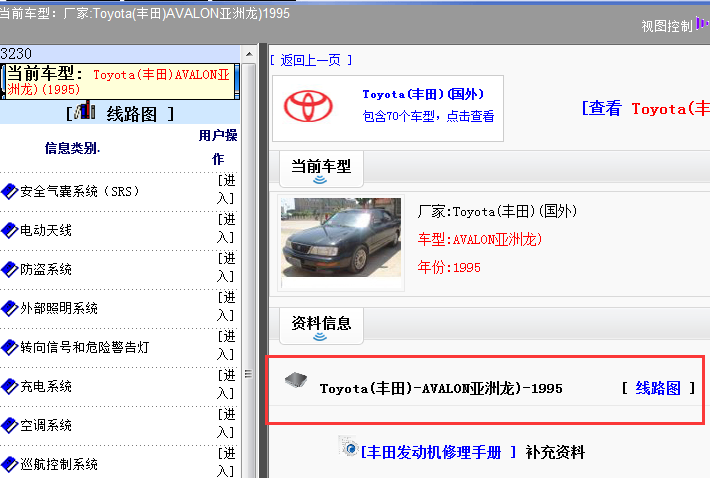Viewport: 710px width, 478px height.
Task: Collapse the 资料信息 section tab
Action: [x=321, y=325]
